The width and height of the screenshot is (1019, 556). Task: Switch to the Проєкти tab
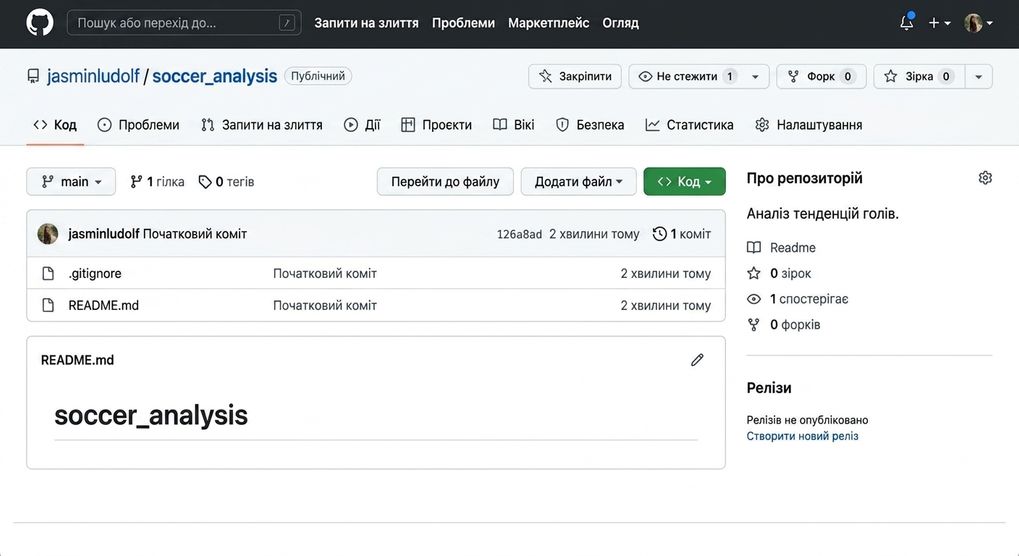click(436, 125)
